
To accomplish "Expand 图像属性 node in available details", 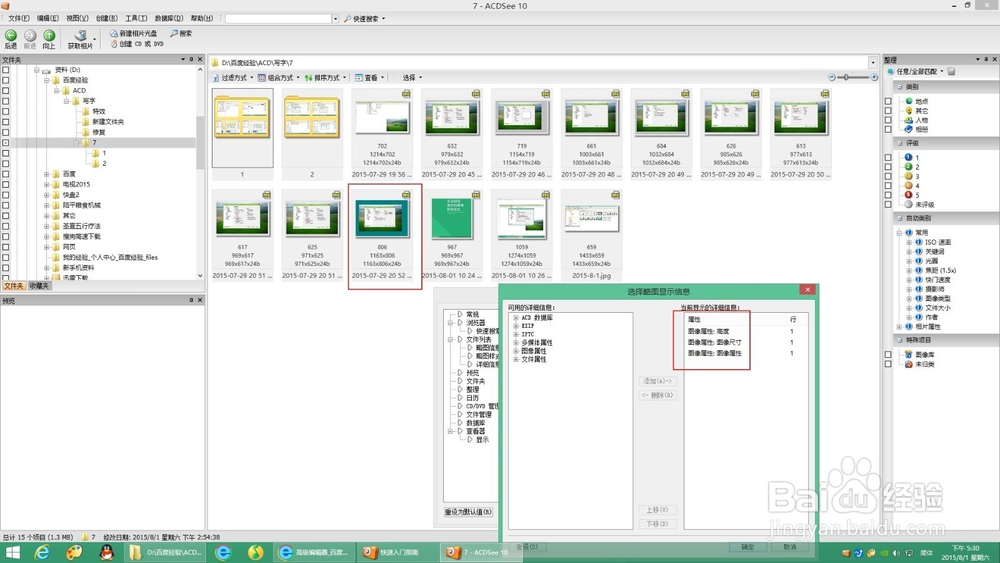I will tap(516, 351).
